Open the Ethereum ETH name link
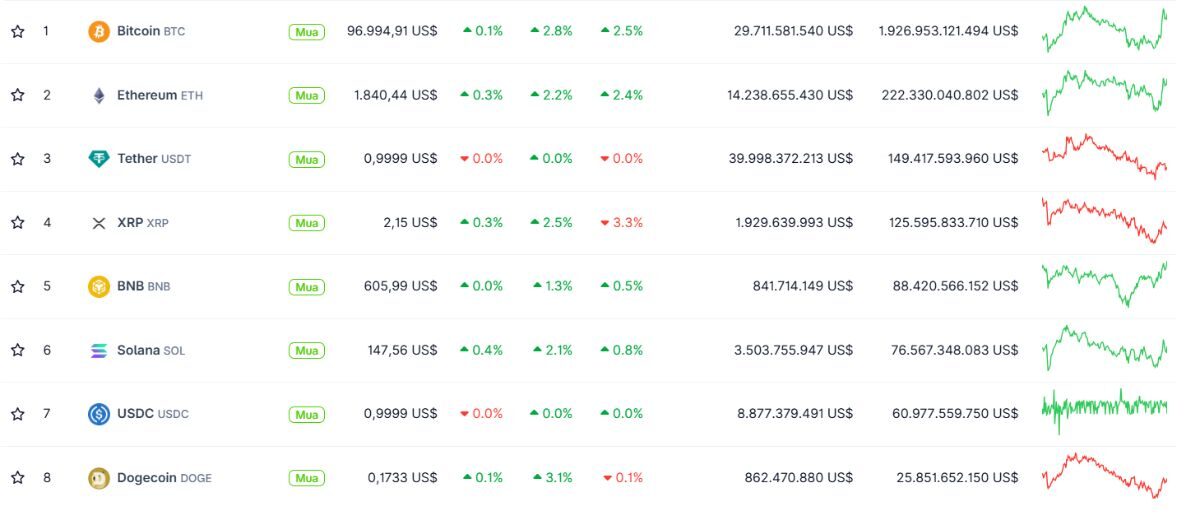 pos(160,95)
